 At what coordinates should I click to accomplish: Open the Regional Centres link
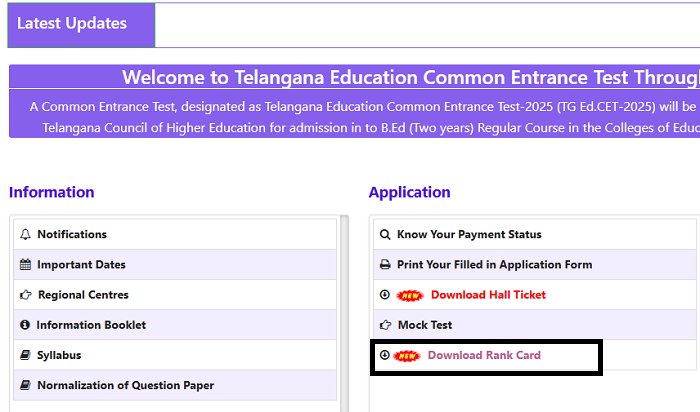83,295
